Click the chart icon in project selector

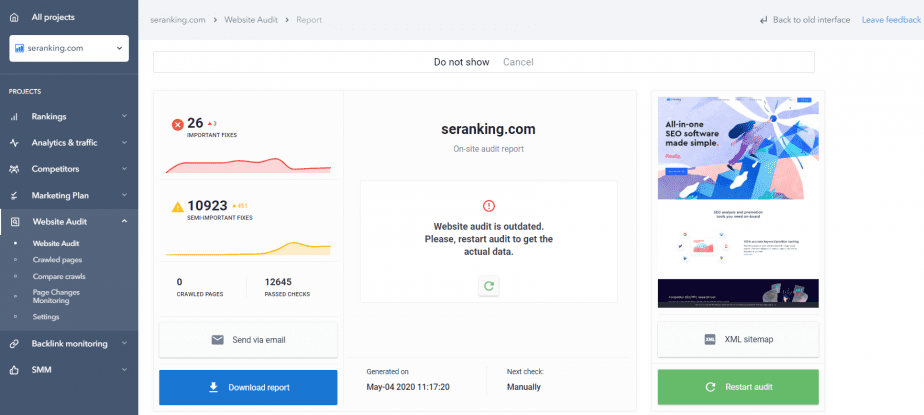click(x=20, y=48)
